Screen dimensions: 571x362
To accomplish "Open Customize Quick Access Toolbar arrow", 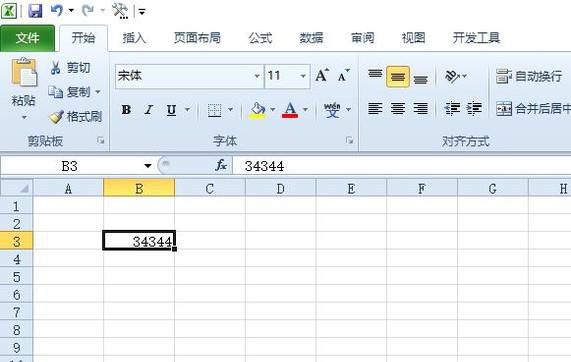I will pos(142,12).
